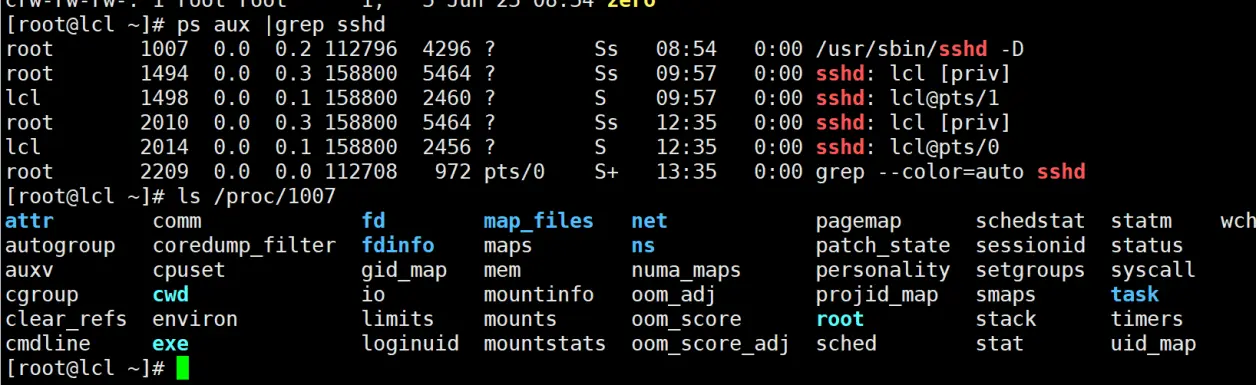Click the green terminal cursor block
This screenshot has width=1256, height=385.
(x=181, y=368)
